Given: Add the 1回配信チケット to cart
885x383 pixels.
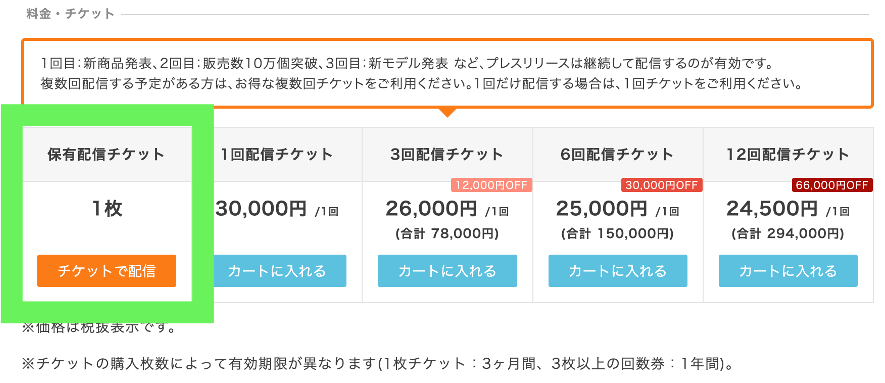Looking at the screenshot, I should [279, 271].
